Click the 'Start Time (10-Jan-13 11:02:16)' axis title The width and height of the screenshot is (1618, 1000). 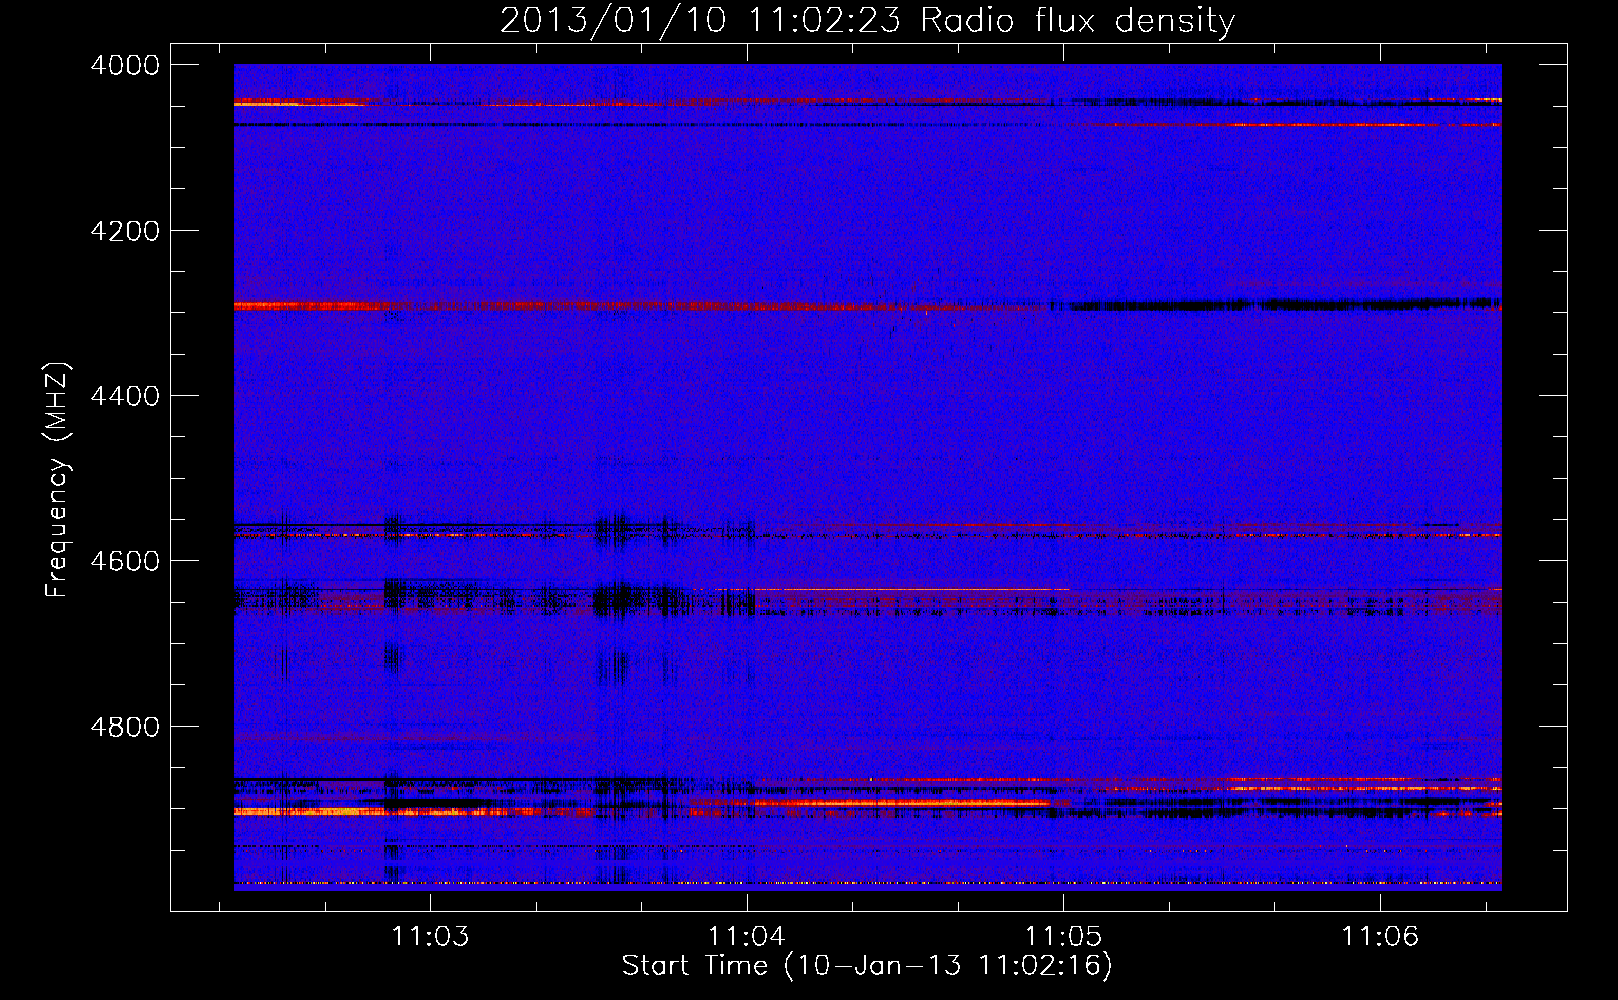pos(867,966)
